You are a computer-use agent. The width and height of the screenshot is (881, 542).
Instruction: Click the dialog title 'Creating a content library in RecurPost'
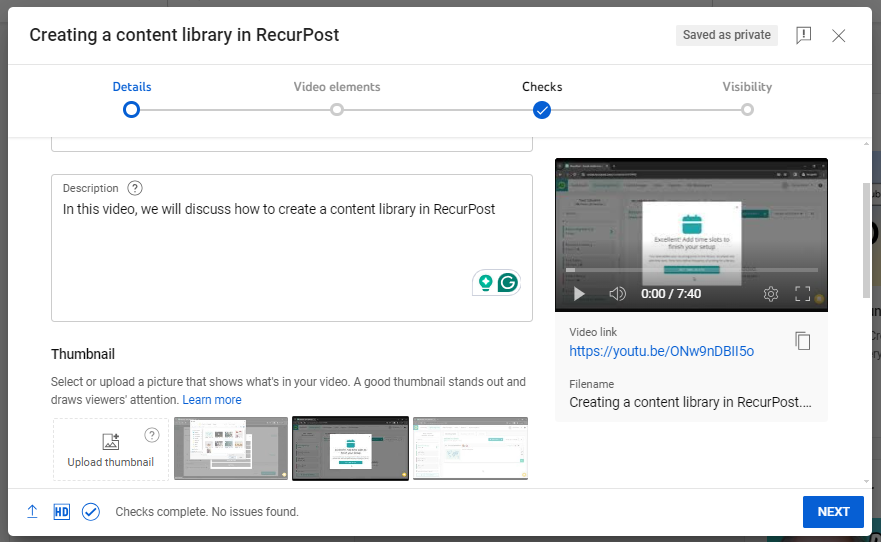pos(184,35)
